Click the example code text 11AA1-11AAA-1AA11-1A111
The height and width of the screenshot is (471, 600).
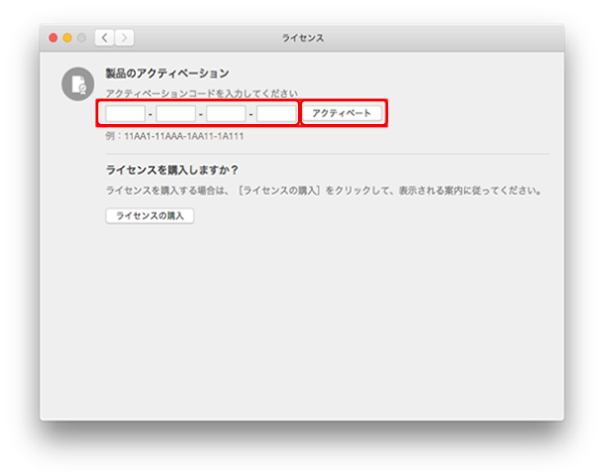click(x=184, y=136)
